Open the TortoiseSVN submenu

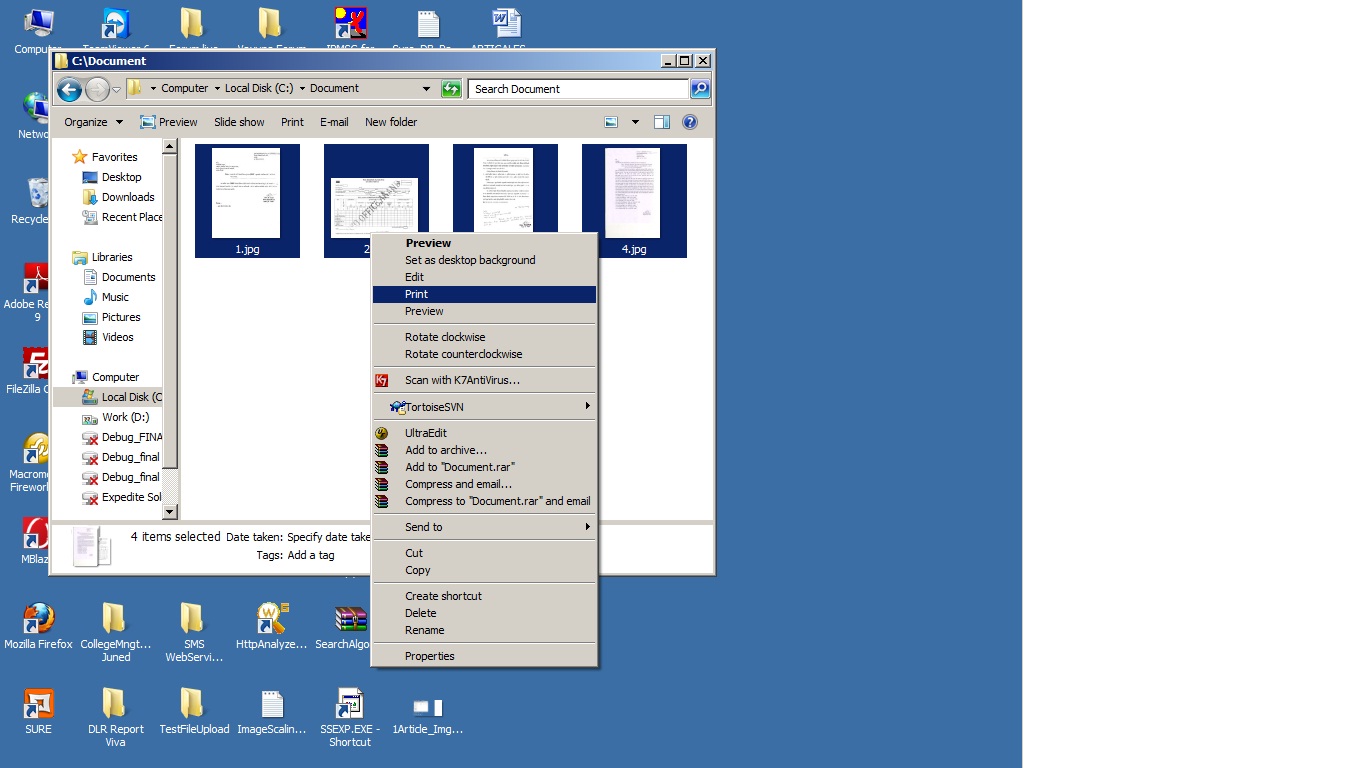pos(484,407)
